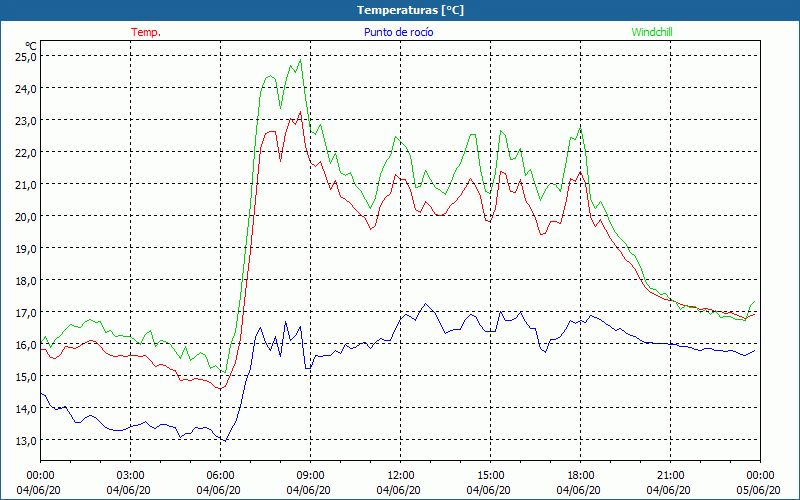800x500 pixels.
Task: Click the '20,0' y-axis value
Action: tap(26, 217)
